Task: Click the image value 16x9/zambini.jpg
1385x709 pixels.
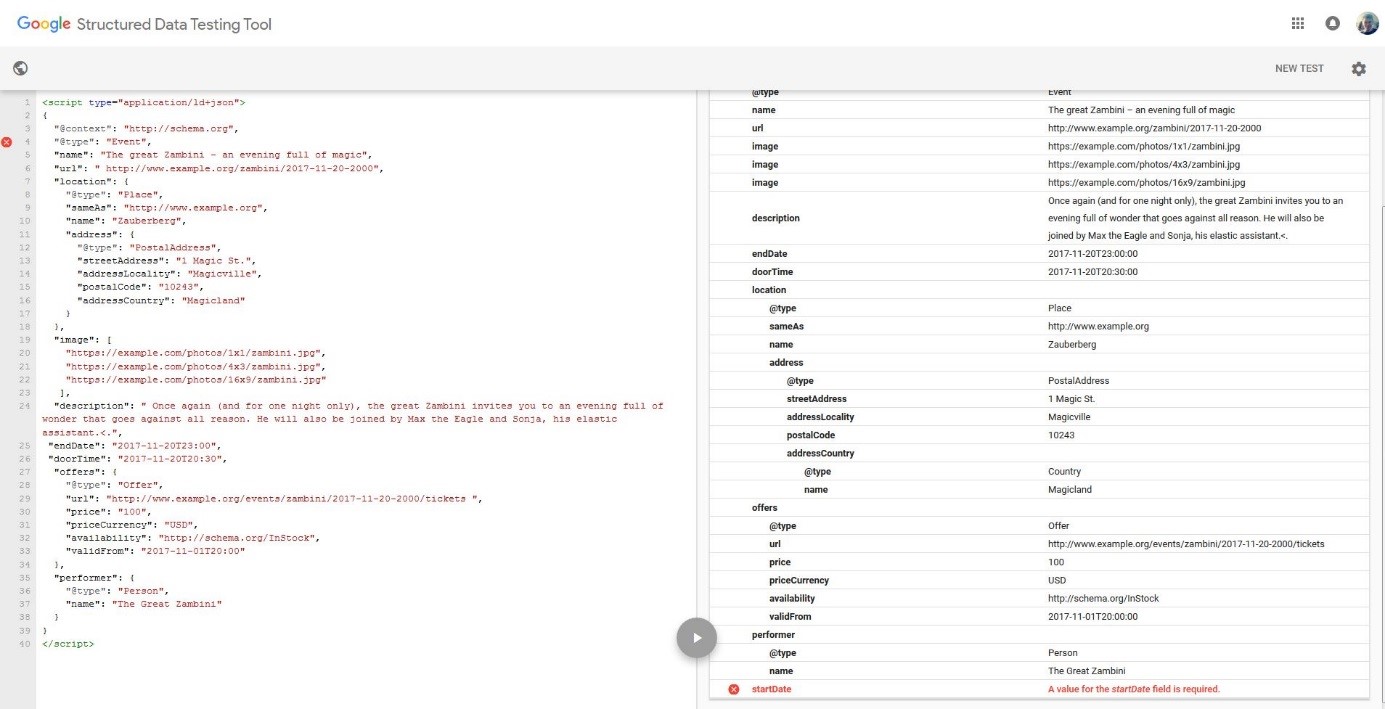Action: (x=1148, y=182)
